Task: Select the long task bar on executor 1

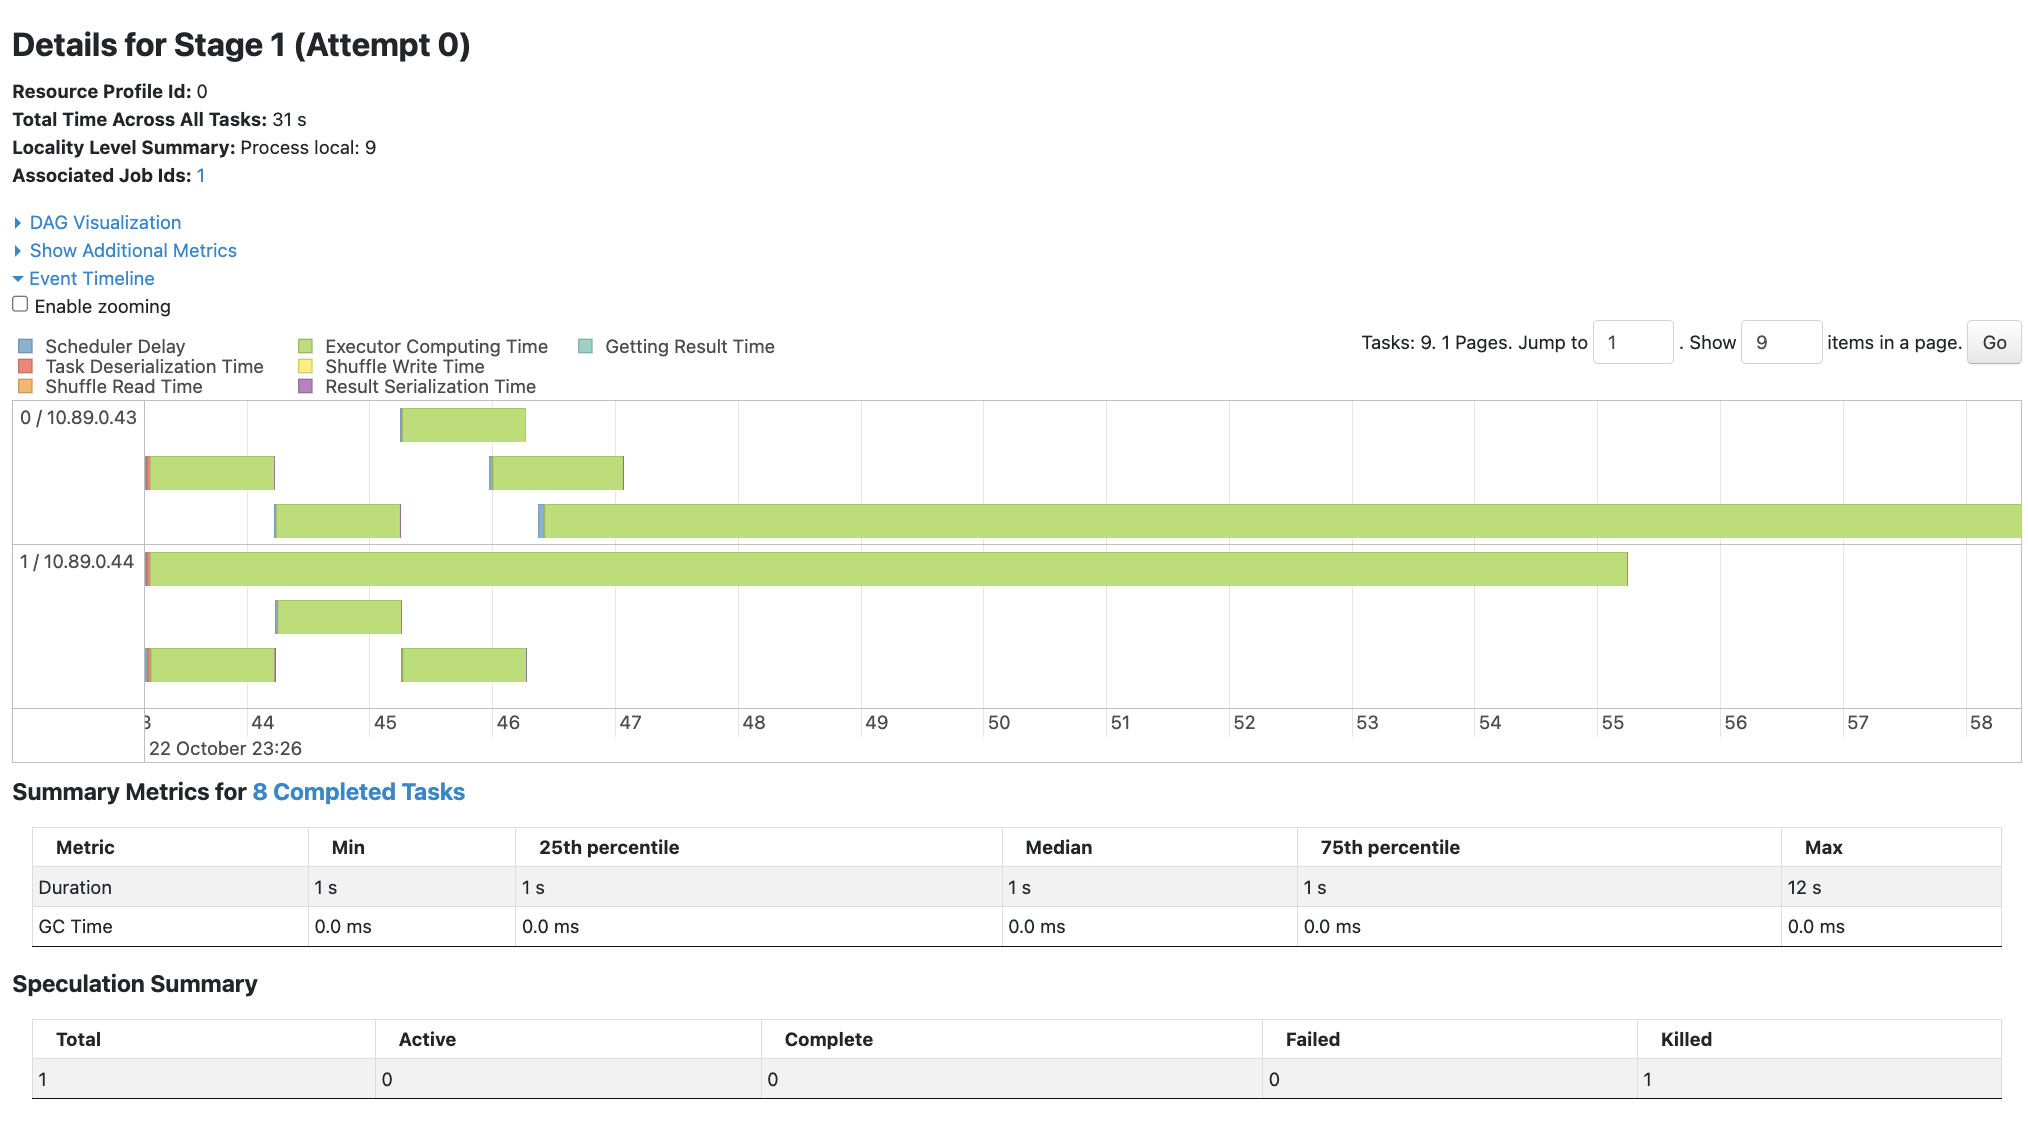Action: [x=886, y=569]
